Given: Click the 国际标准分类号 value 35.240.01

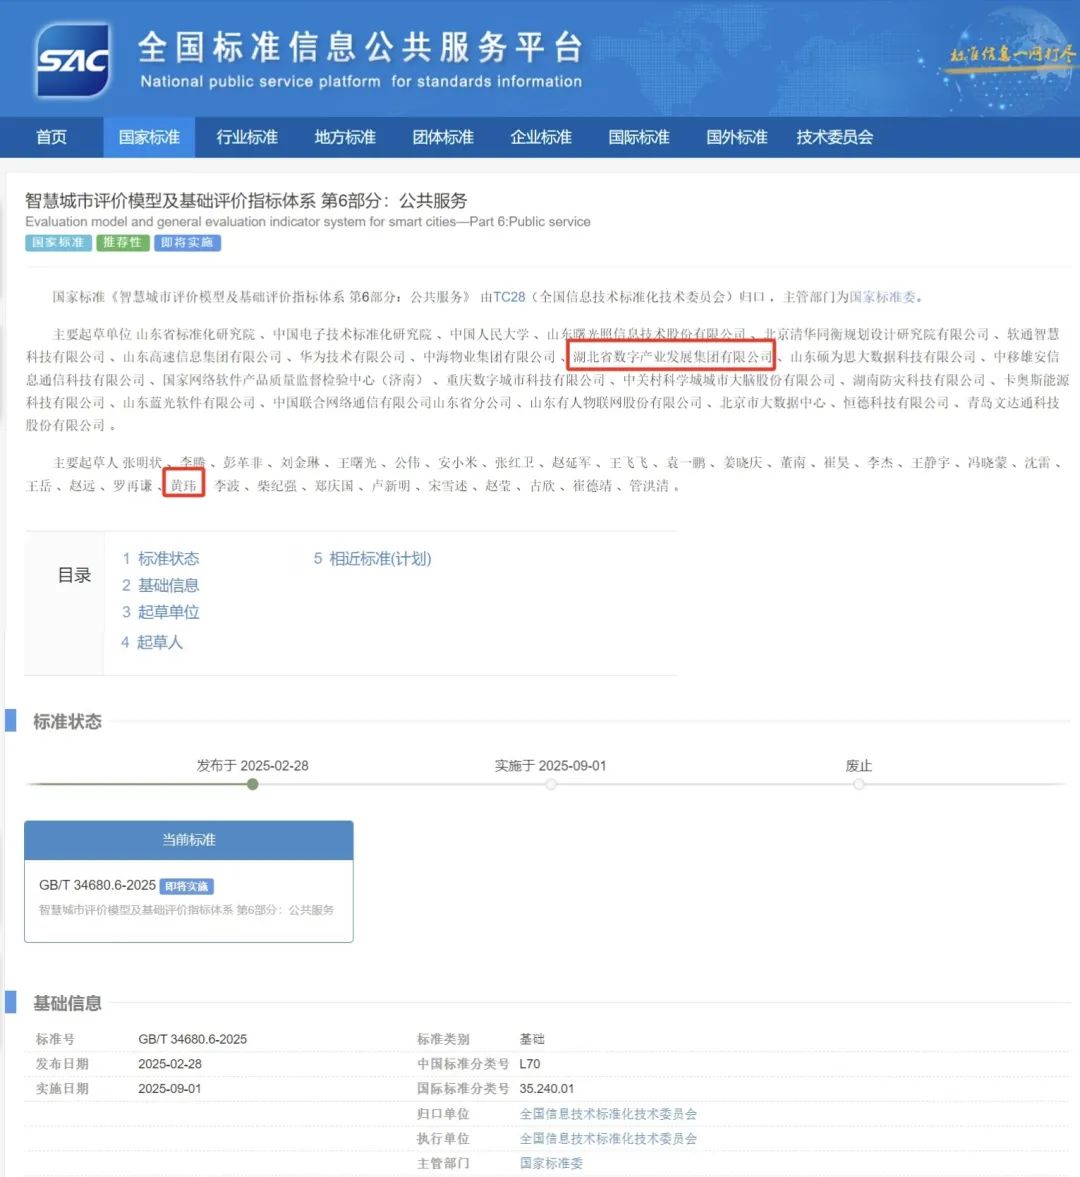Looking at the screenshot, I should [x=546, y=1089].
